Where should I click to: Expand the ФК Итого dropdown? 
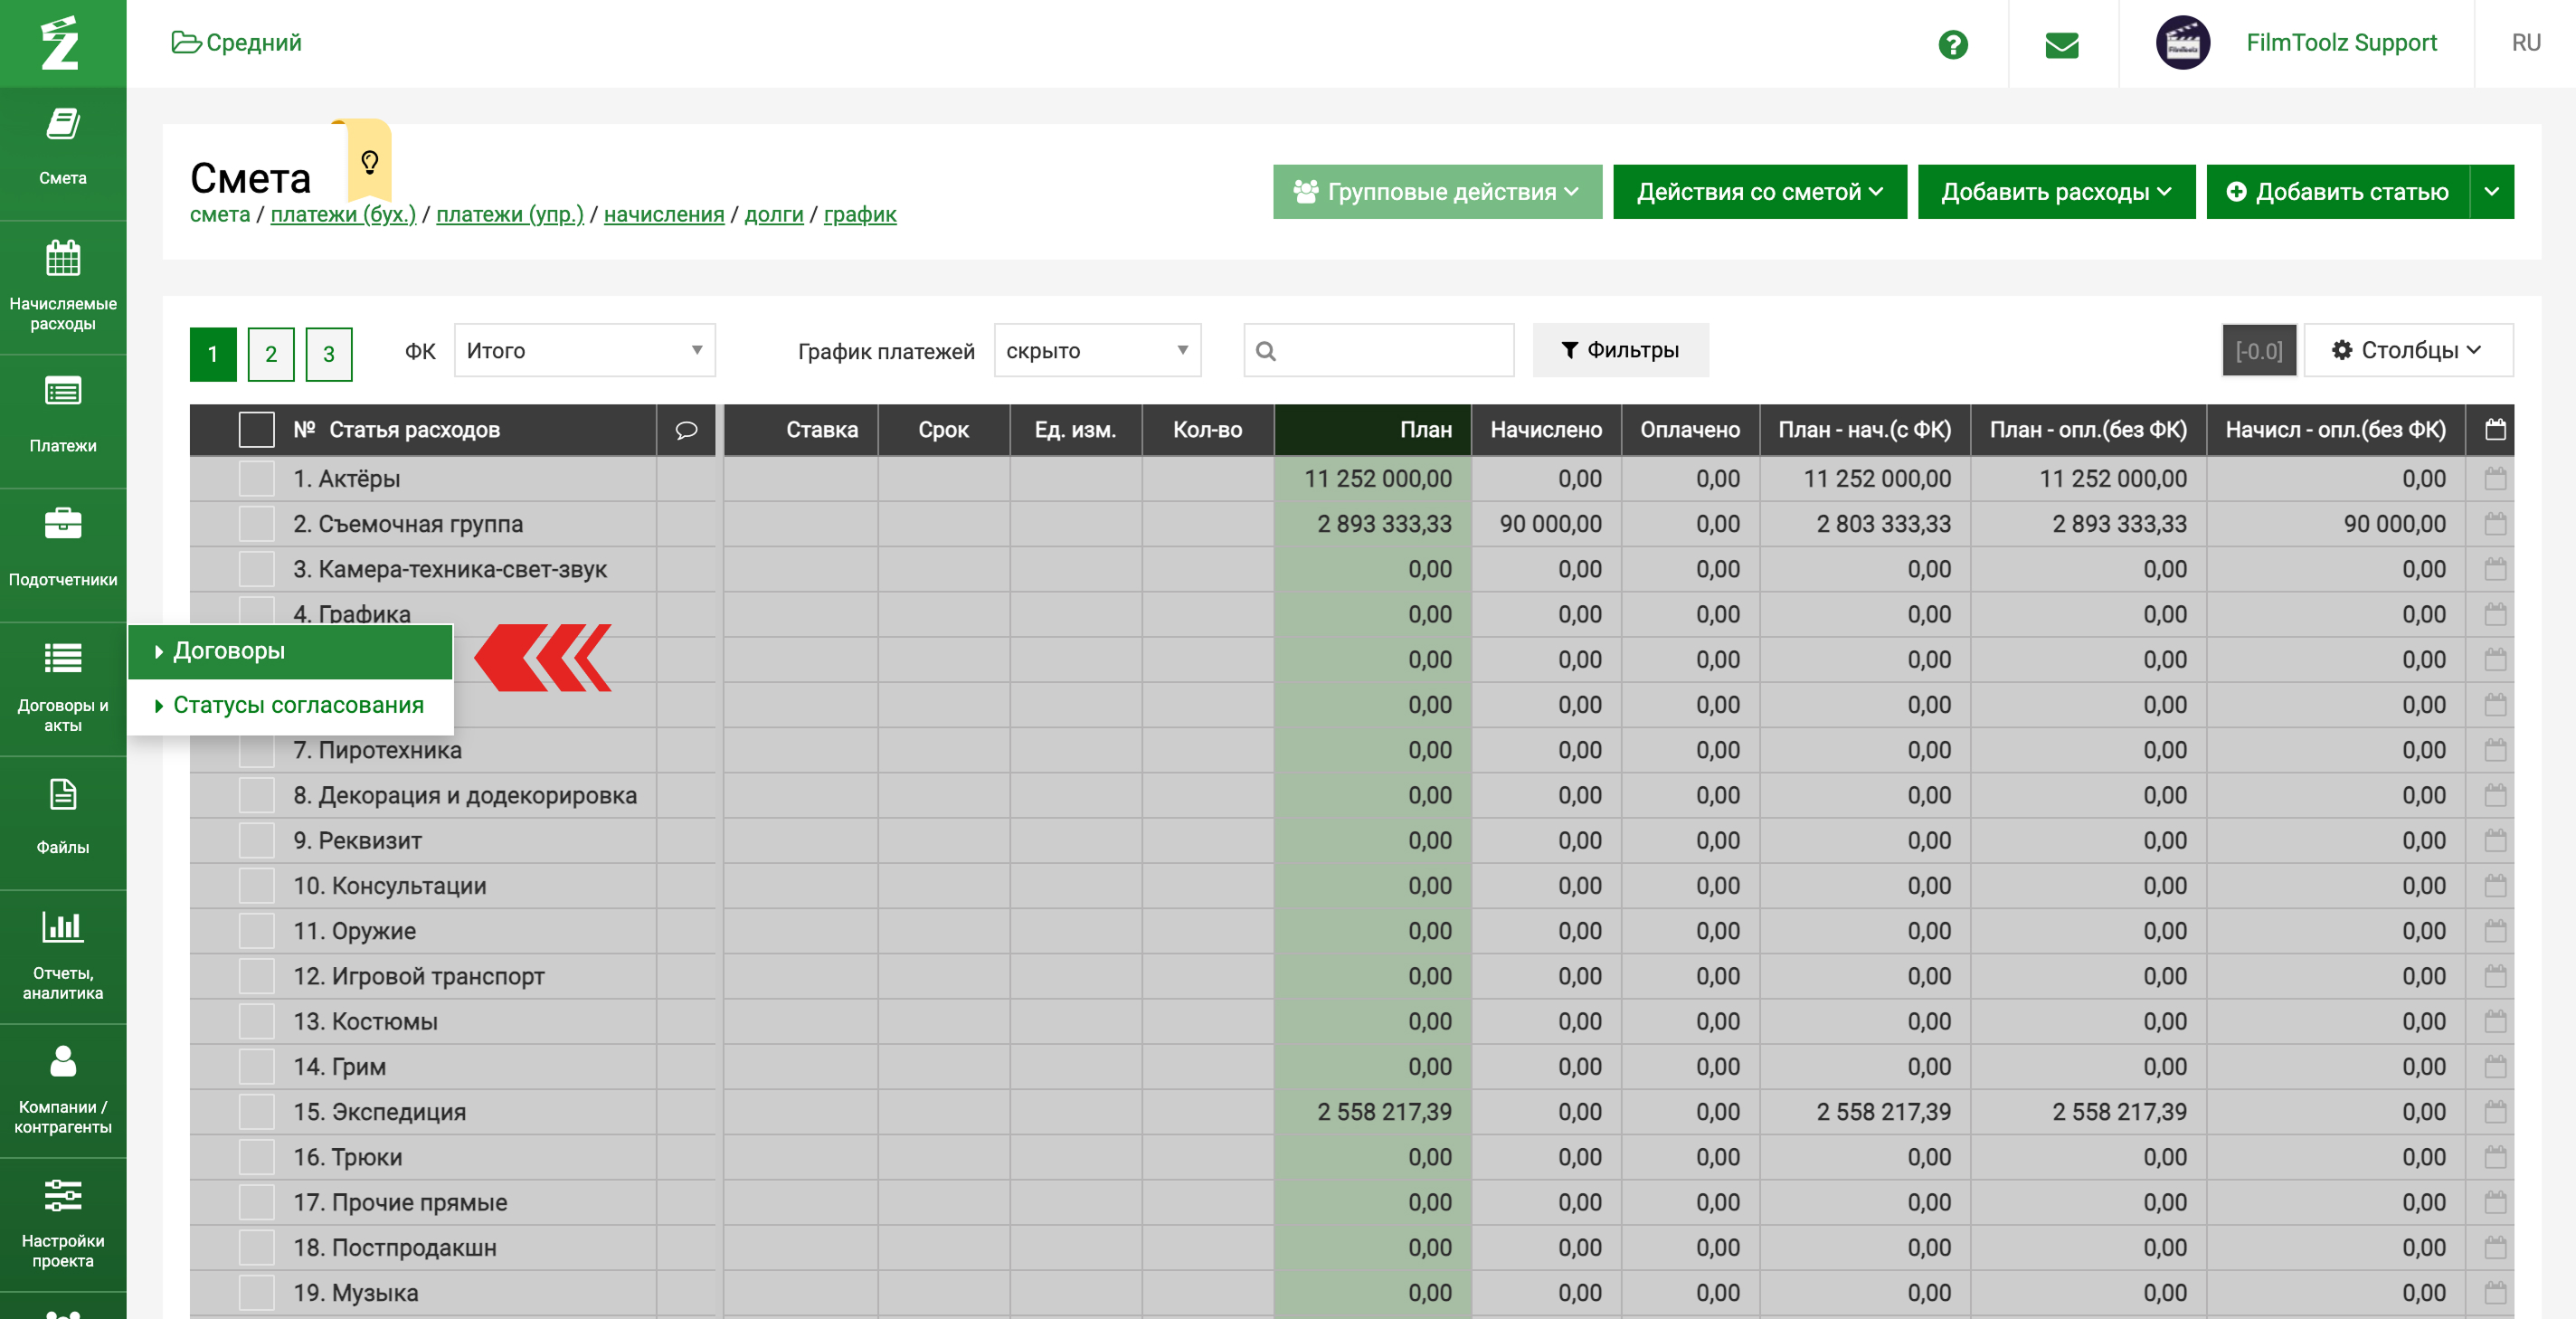(x=584, y=350)
